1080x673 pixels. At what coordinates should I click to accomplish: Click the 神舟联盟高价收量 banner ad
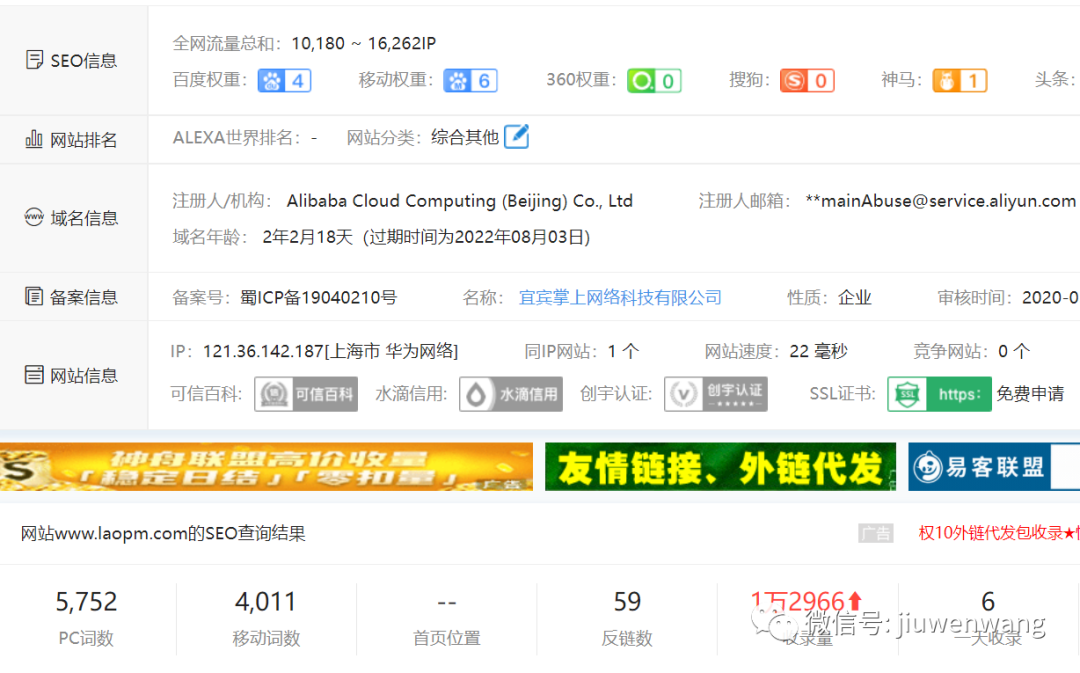coord(266,466)
